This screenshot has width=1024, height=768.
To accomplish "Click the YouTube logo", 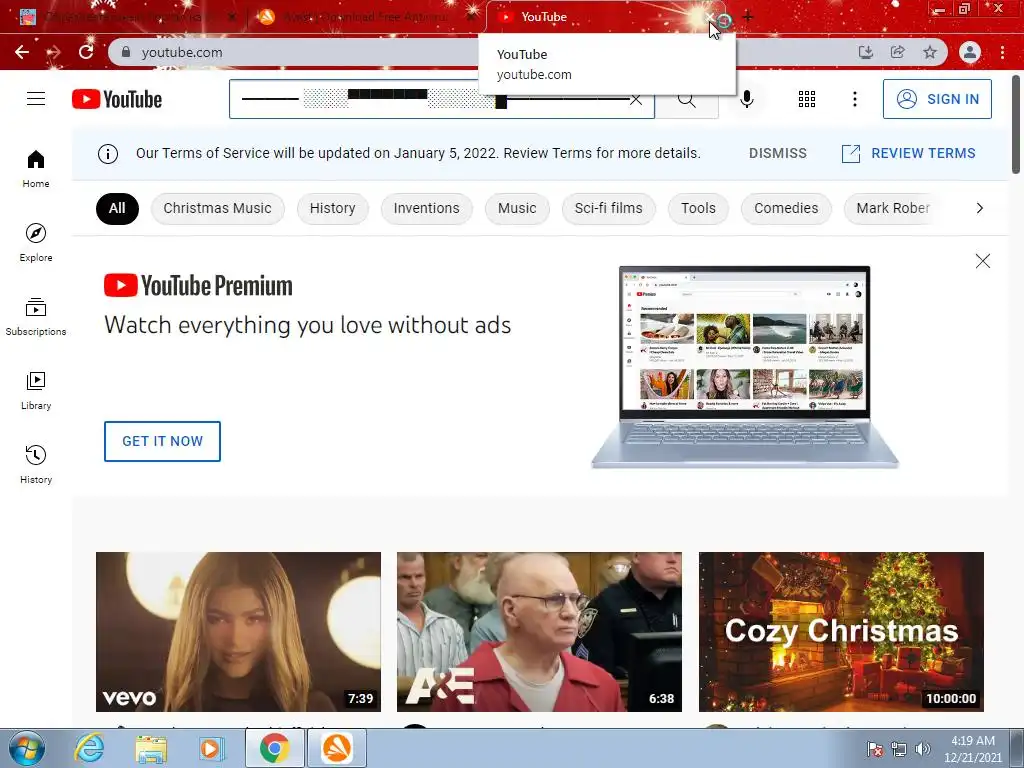I will click(117, 99).
